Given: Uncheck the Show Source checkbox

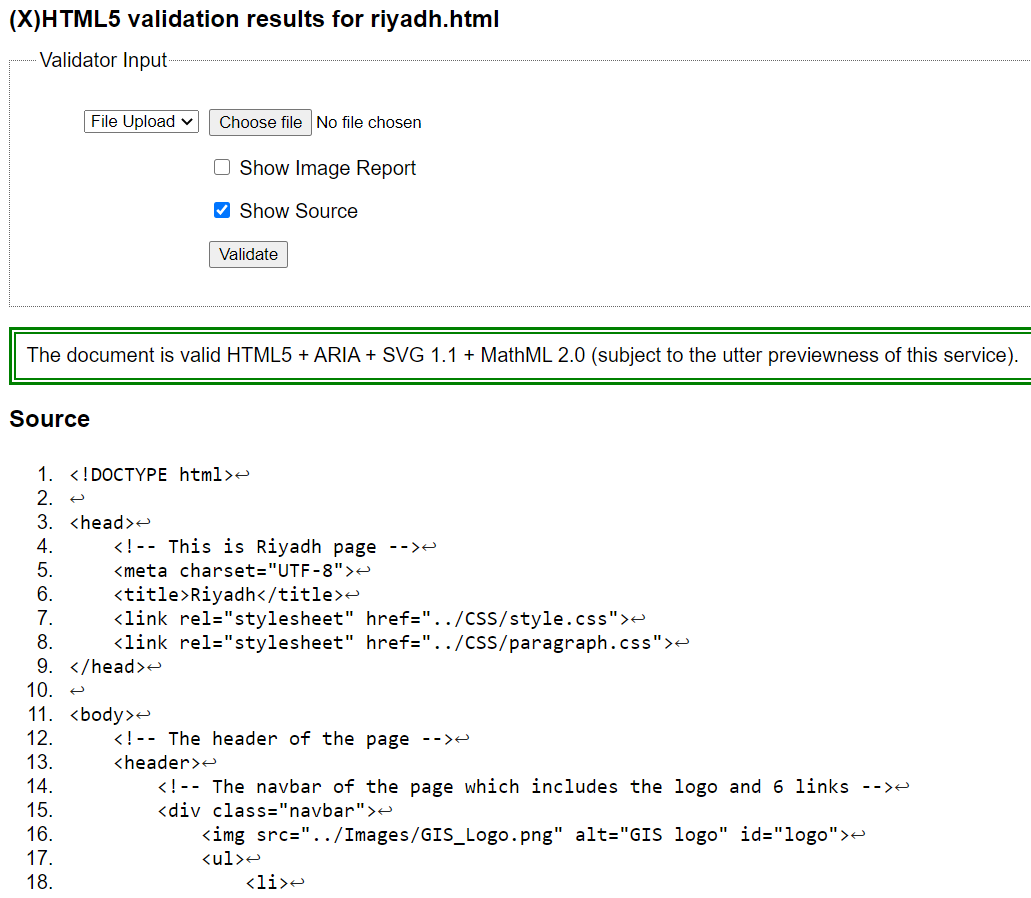Looking at the screenshot, I should tap(222, 211).
